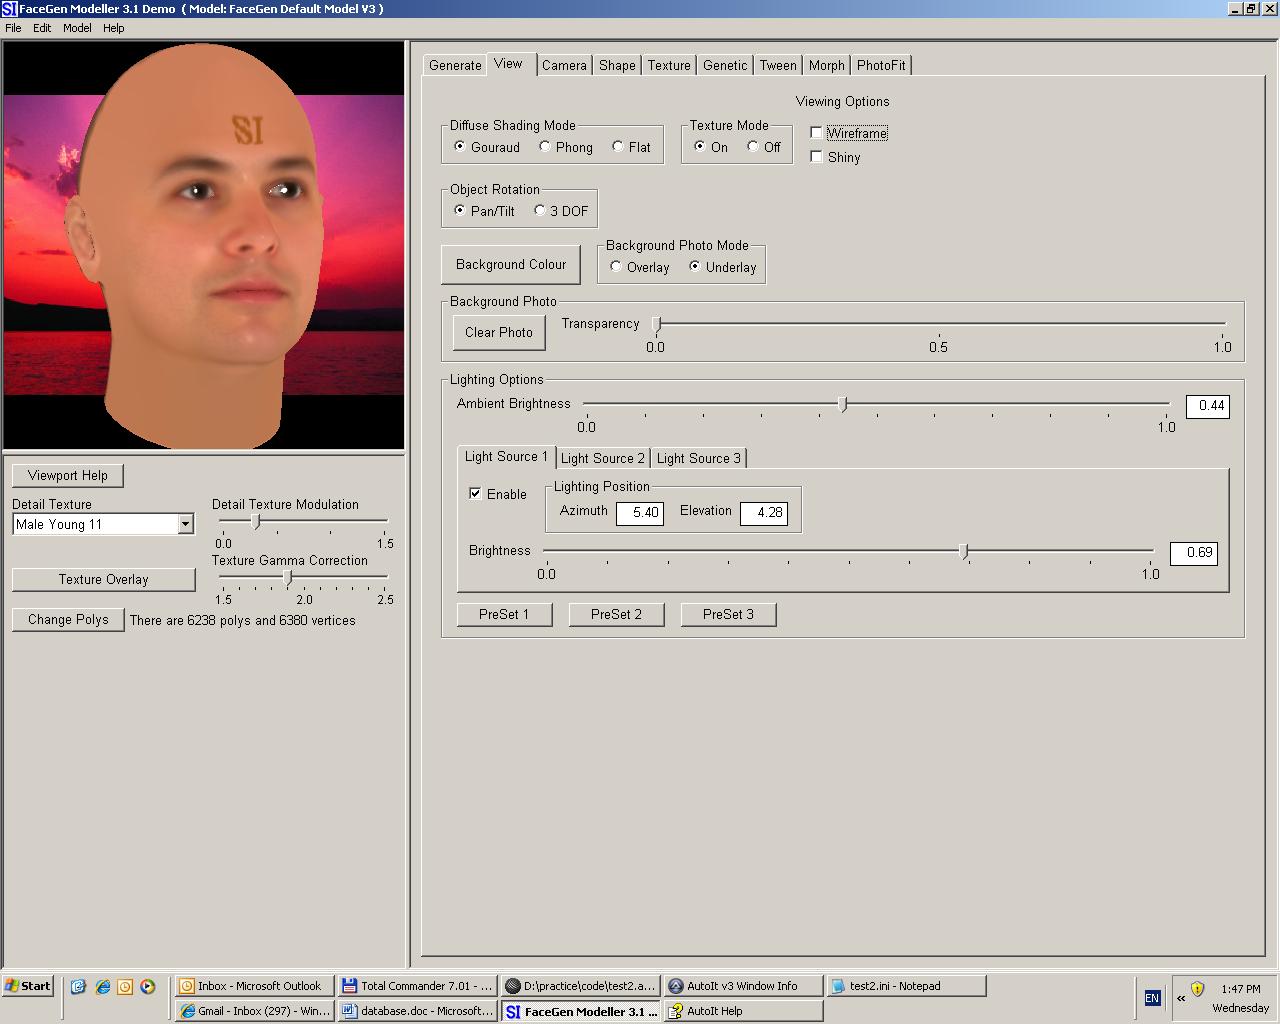The height and width of the screenshot is (1024, 1280).
Task: Launch media player from quick launch
Action: 148,986
